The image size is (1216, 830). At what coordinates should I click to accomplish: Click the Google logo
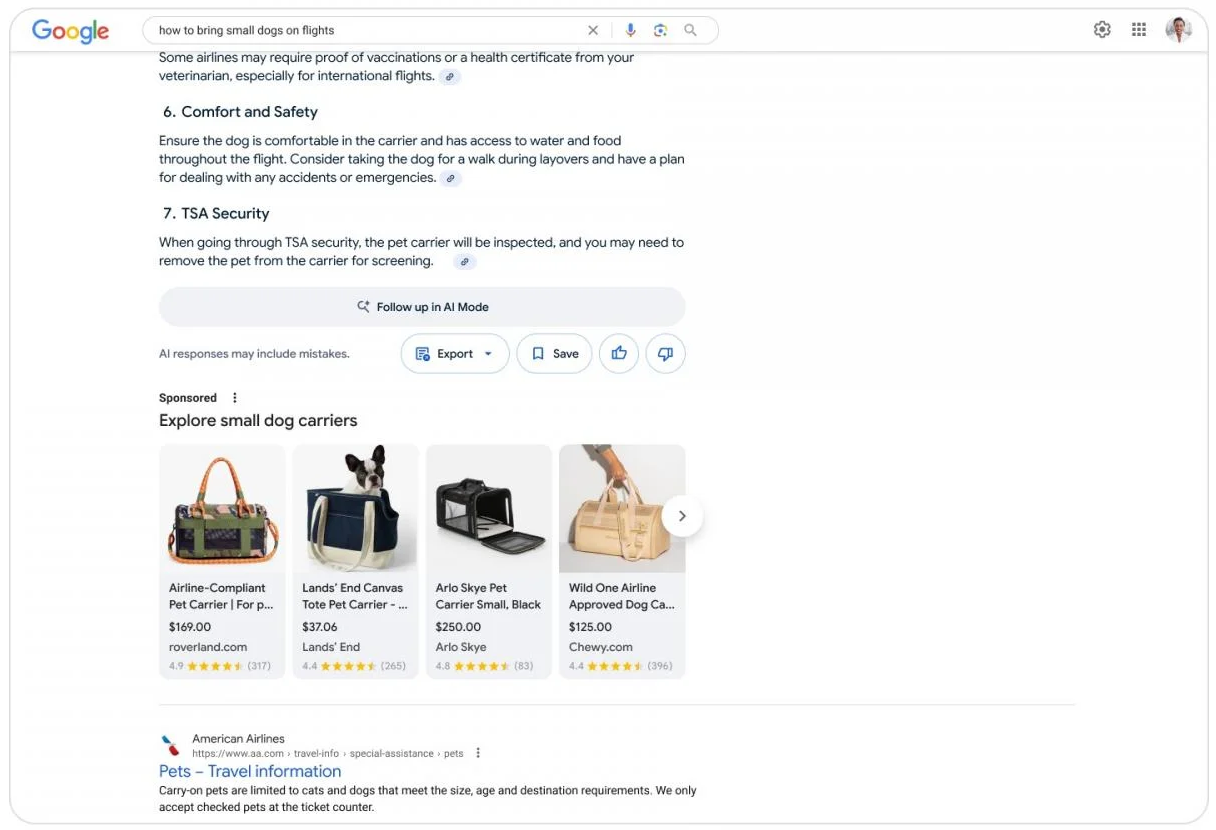click(70, 31)
